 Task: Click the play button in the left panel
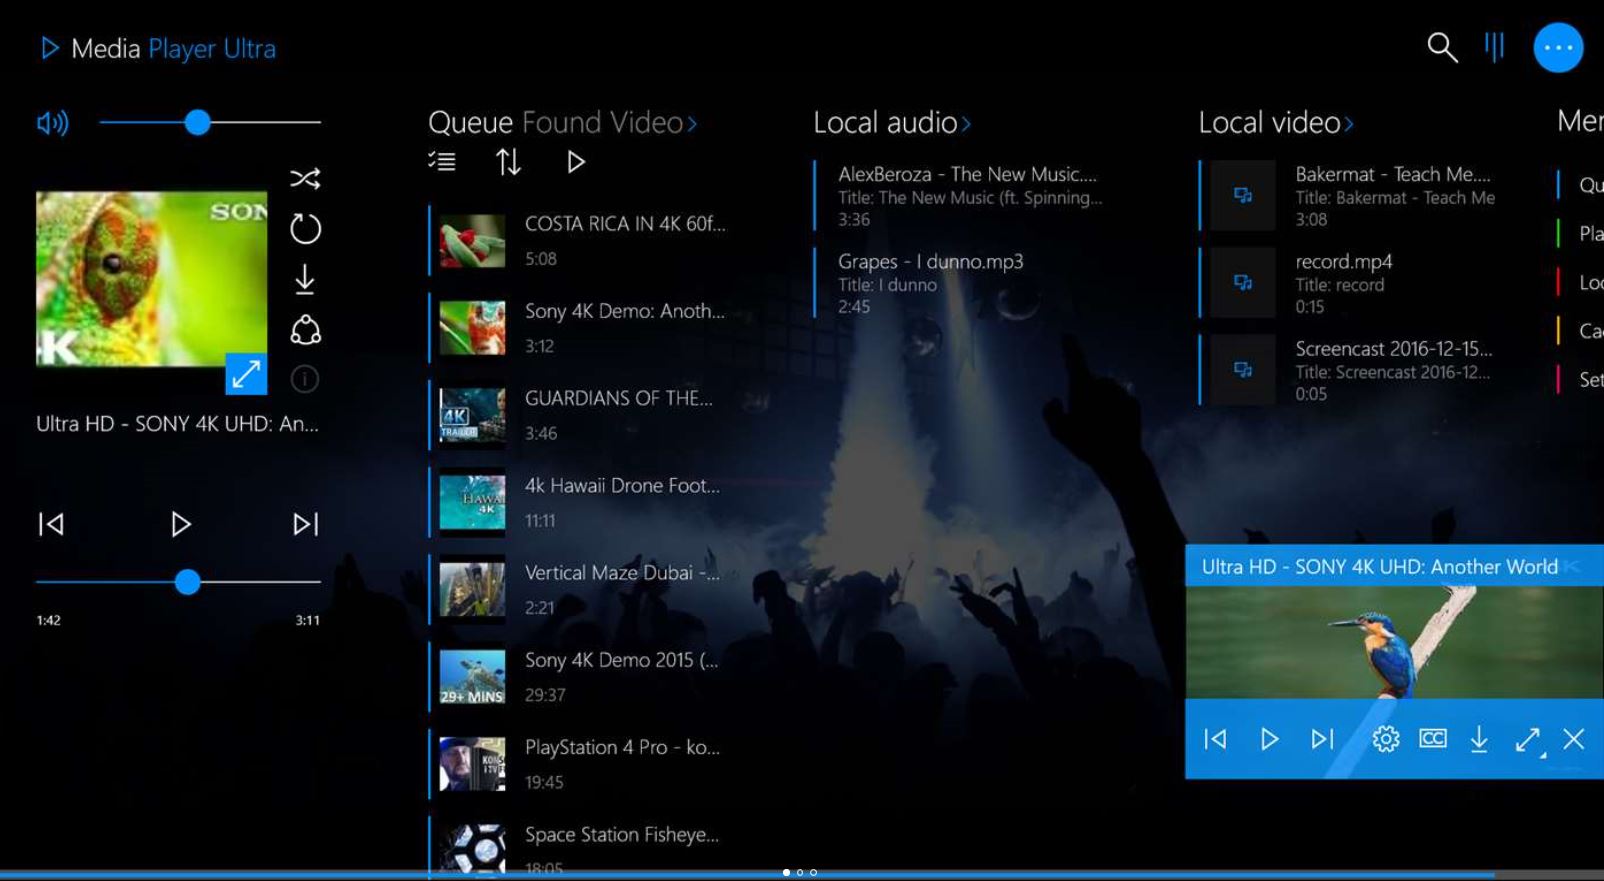point(180,524)
